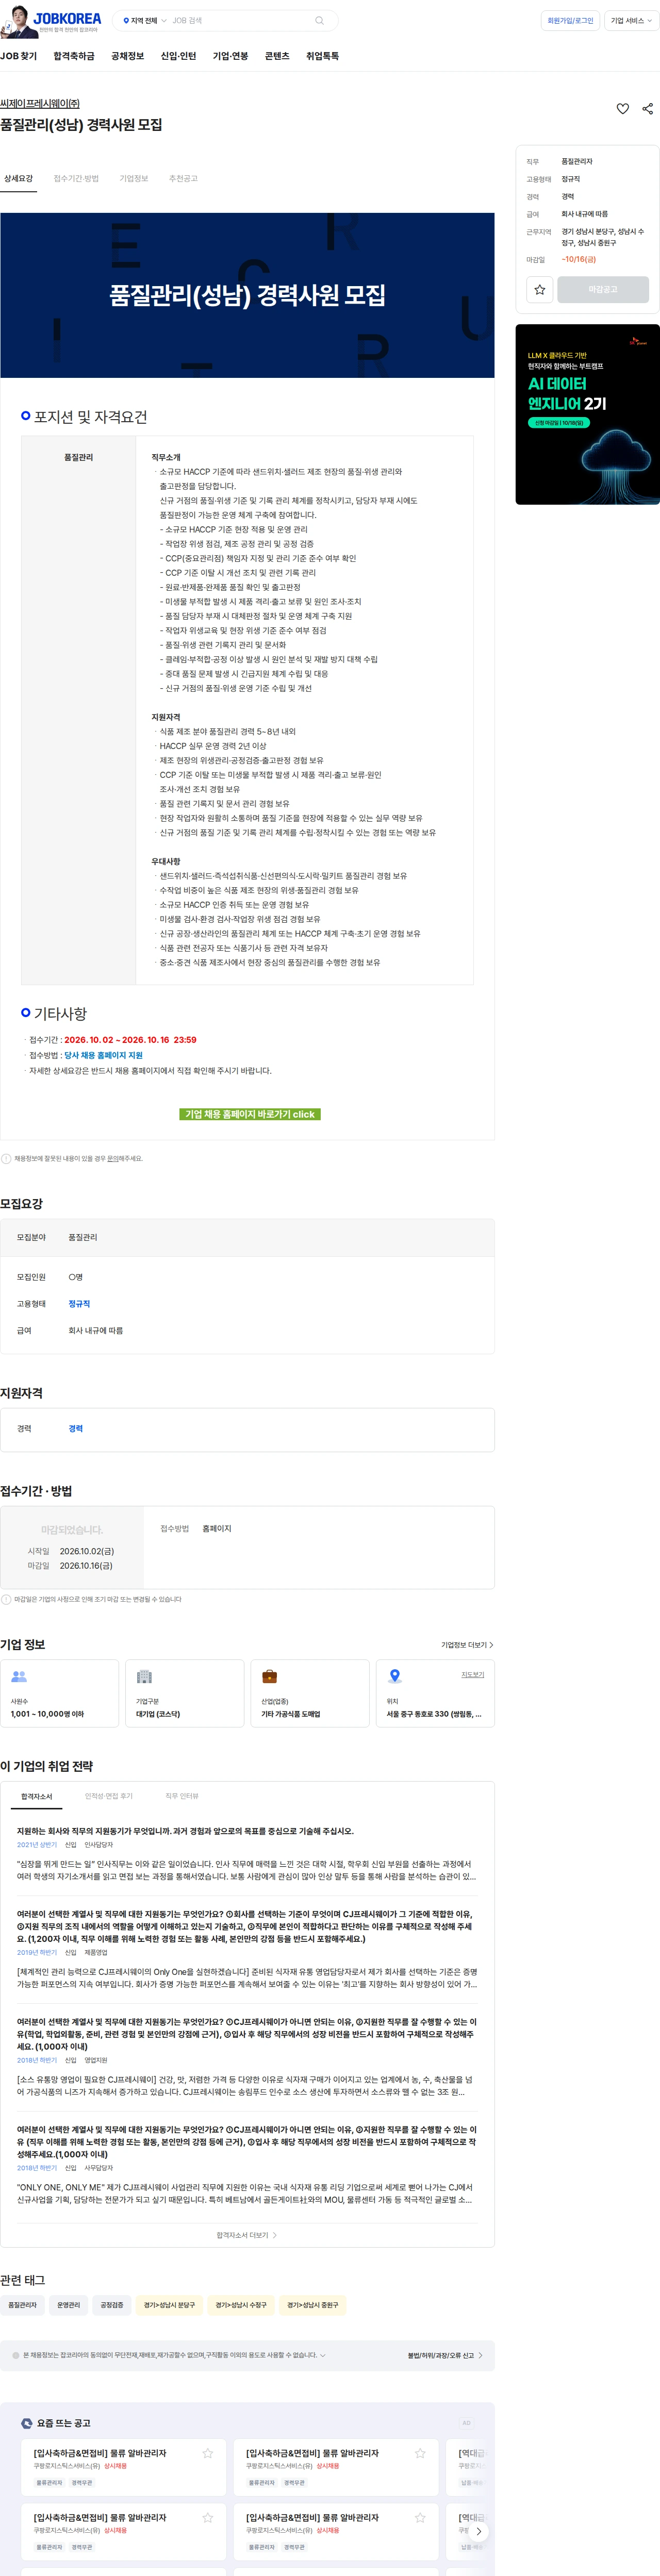Click the briefcase icon for 산업(업종)
660x2576 pixels.
coord(269,1676)
